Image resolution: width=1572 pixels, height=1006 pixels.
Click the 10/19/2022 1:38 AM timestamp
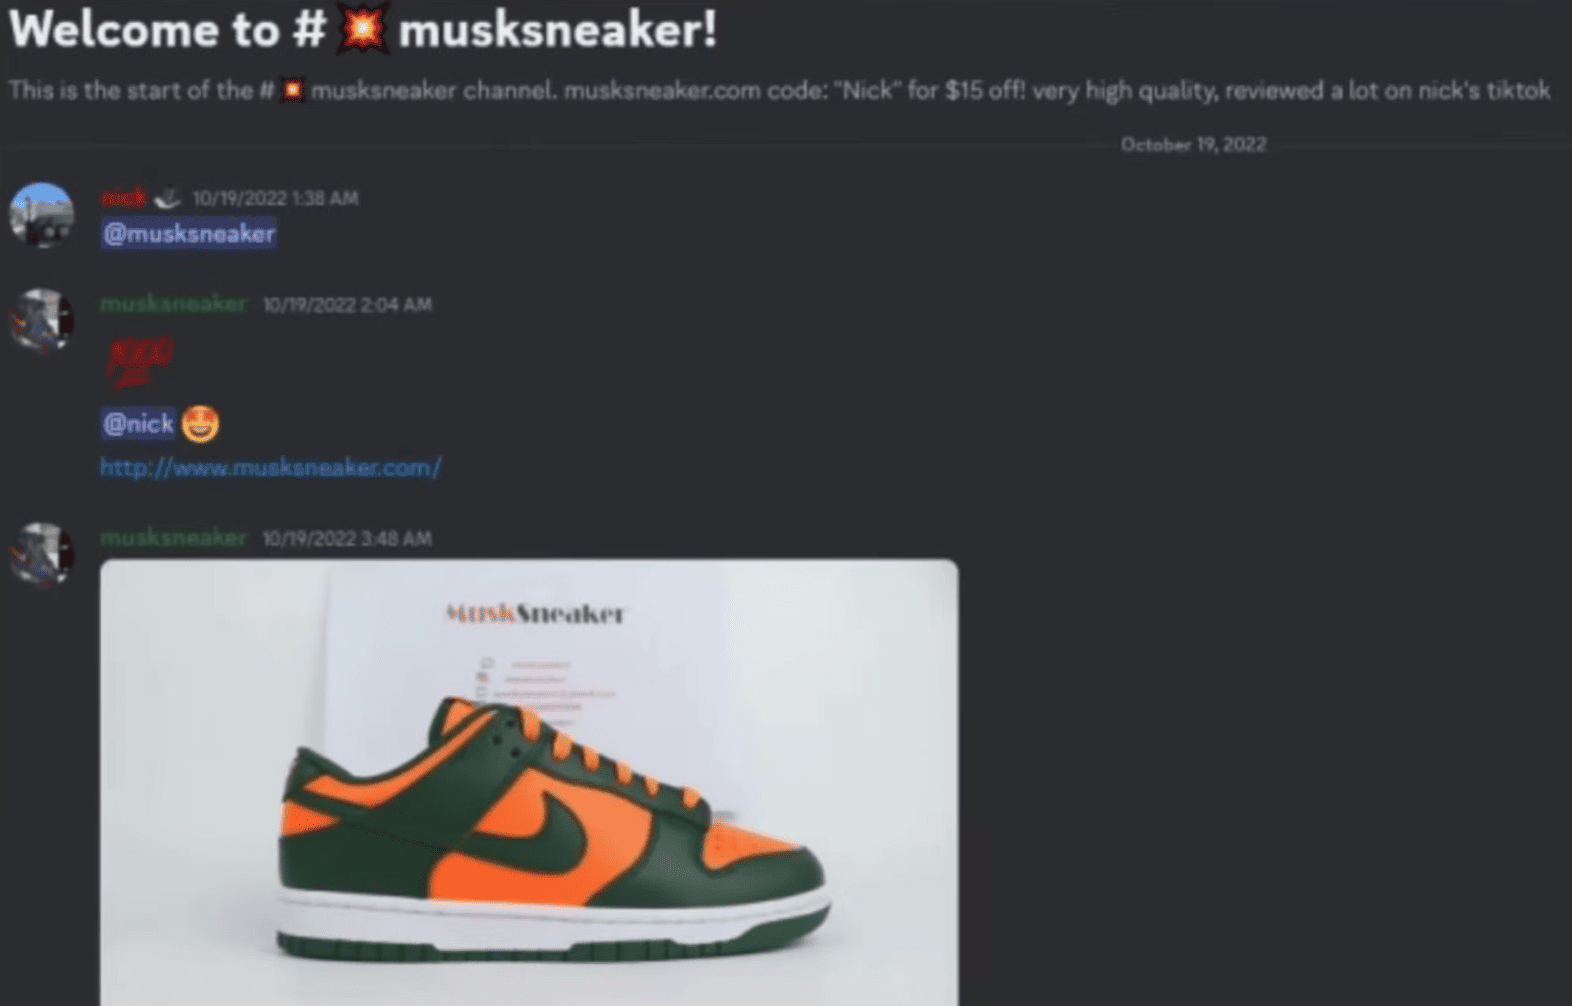pyautogui.click(x=275, y=199)
